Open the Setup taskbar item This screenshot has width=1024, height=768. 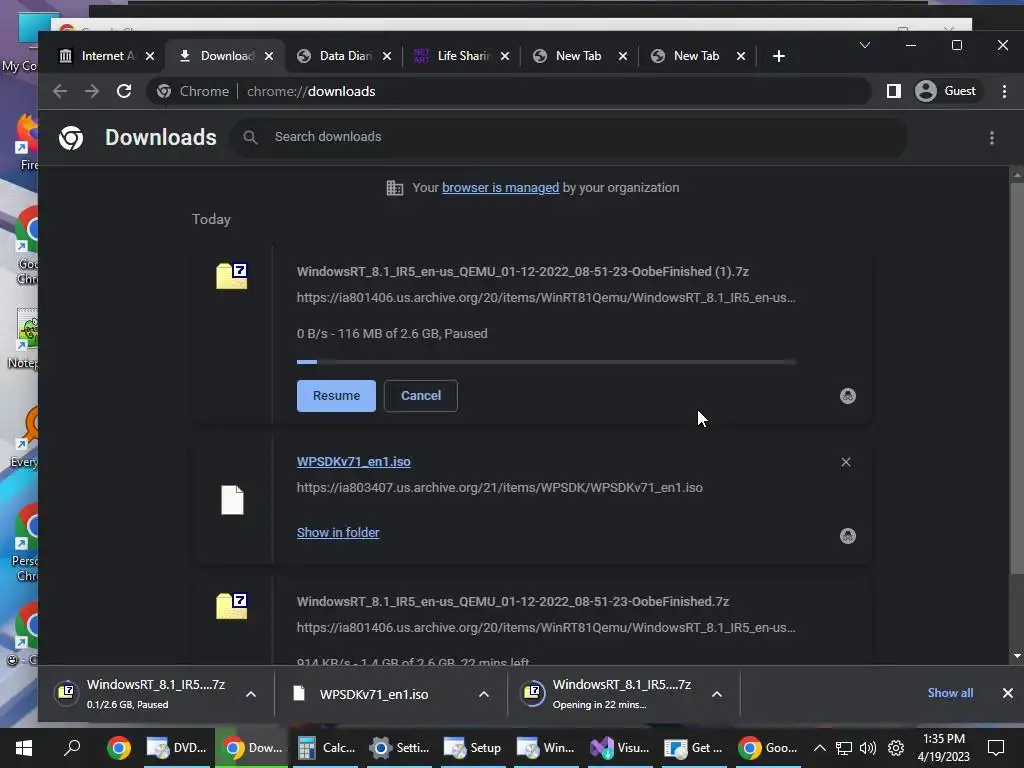point(472,748)
